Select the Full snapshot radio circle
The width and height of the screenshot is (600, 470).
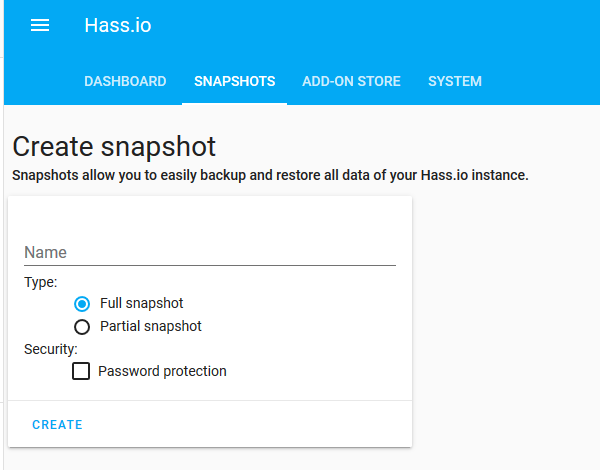click(82, 304)
